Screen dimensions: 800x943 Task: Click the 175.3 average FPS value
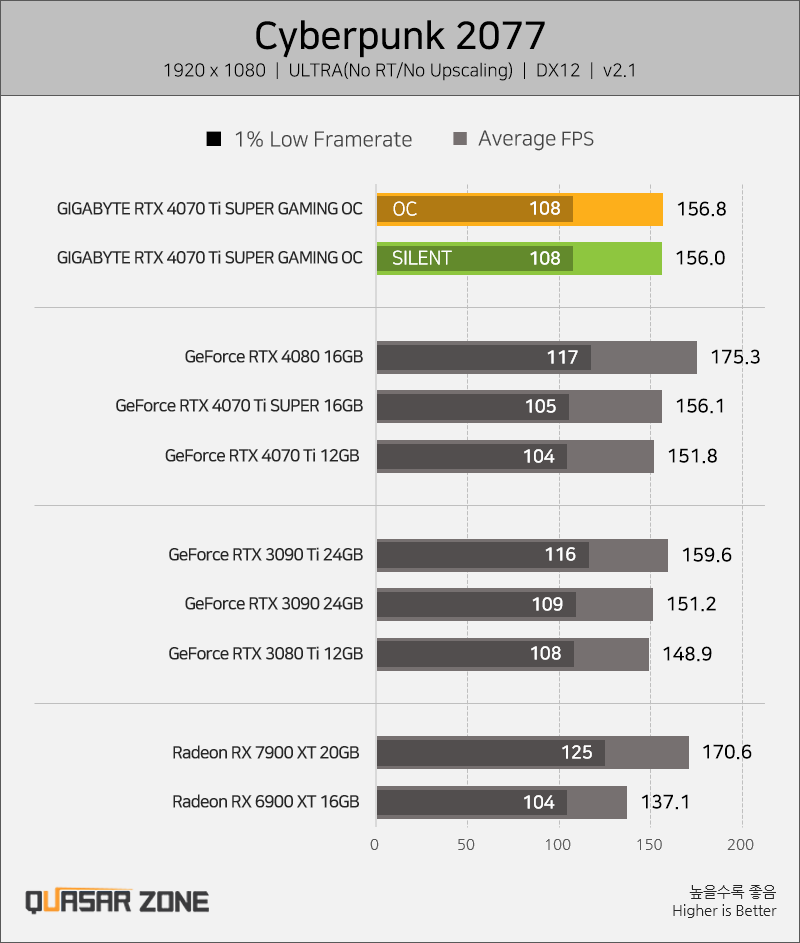735,357
